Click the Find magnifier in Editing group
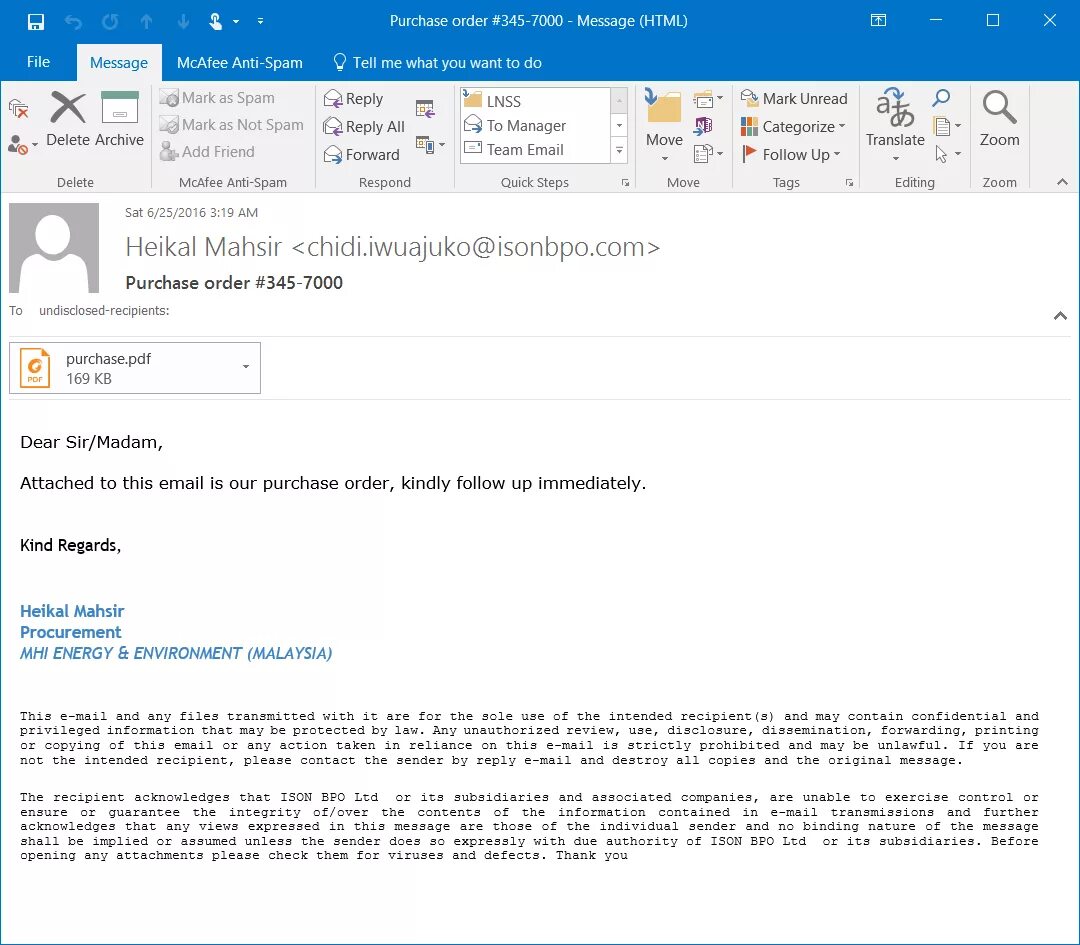 (941, 98)
